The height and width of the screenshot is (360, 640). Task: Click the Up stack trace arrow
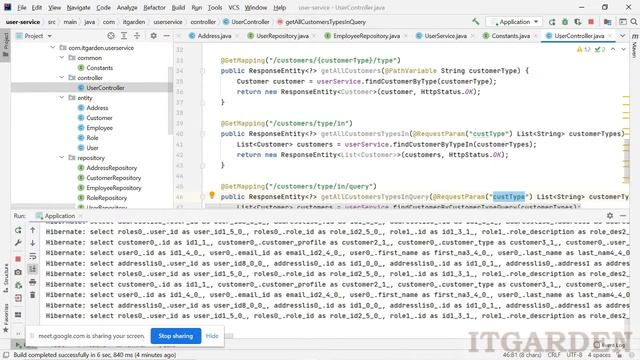(33, 230)
